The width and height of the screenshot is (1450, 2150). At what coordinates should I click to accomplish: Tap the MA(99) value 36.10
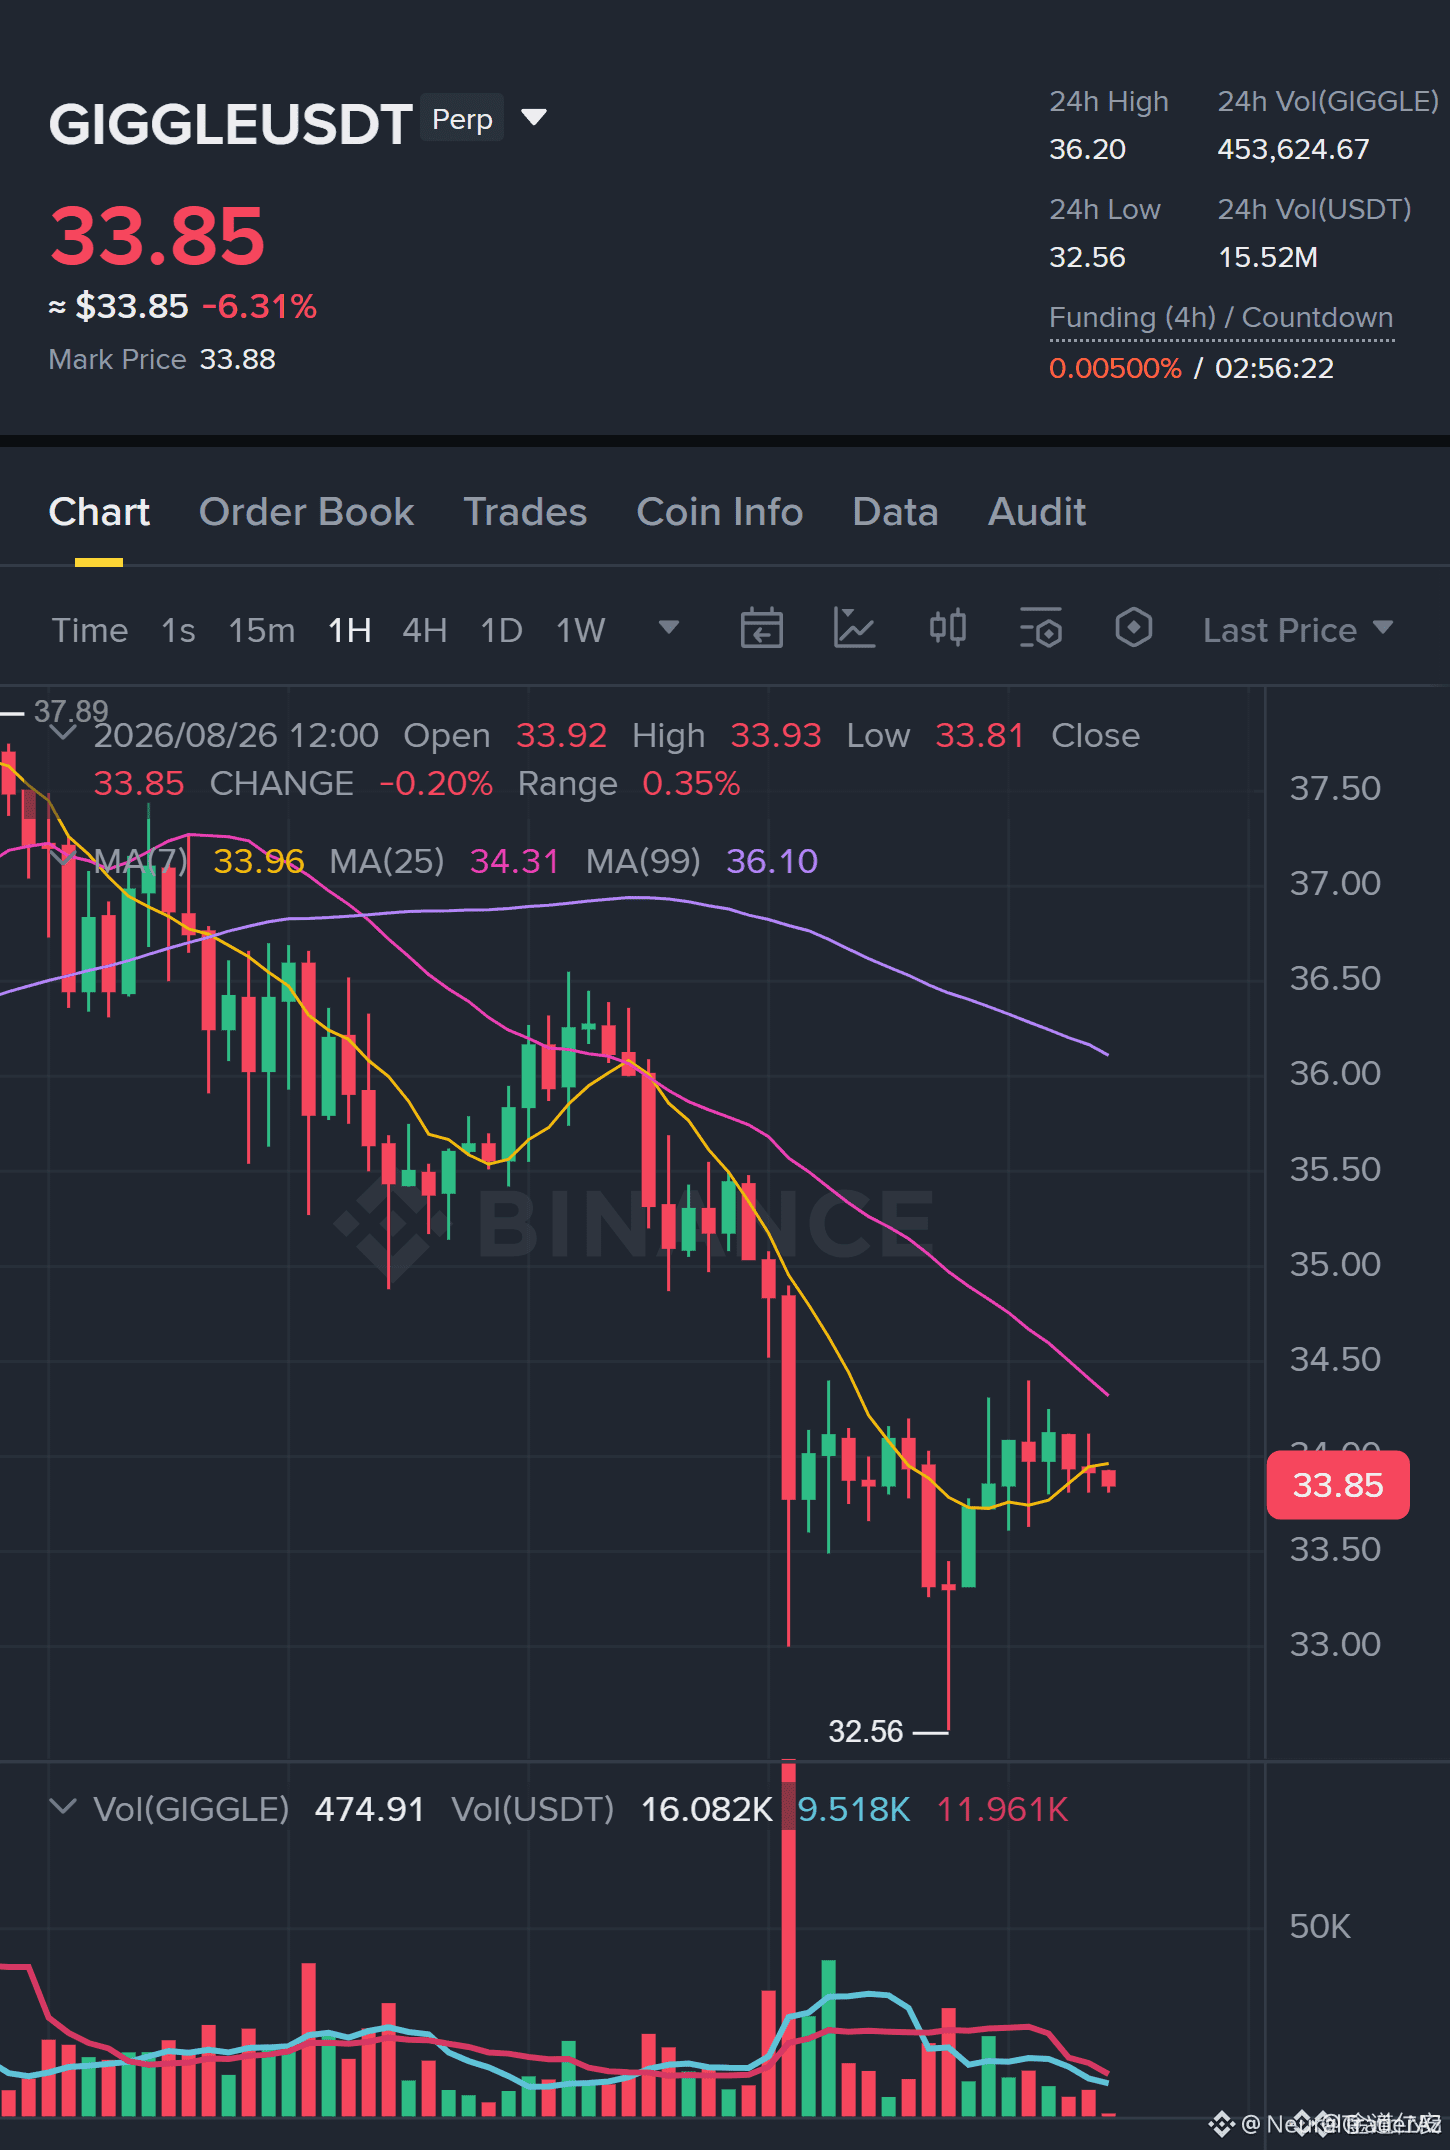point(772,861)
